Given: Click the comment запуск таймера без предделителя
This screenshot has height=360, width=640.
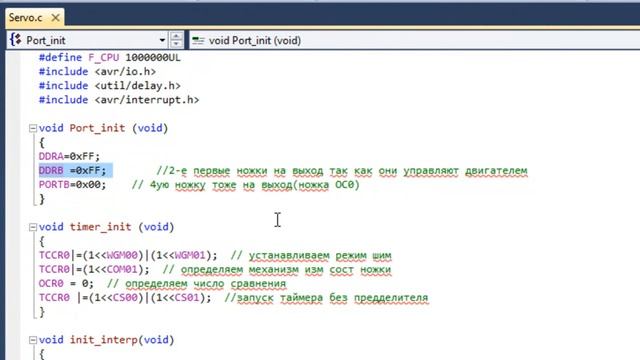Looking at the screenshot, I should [x=326, y=298].
